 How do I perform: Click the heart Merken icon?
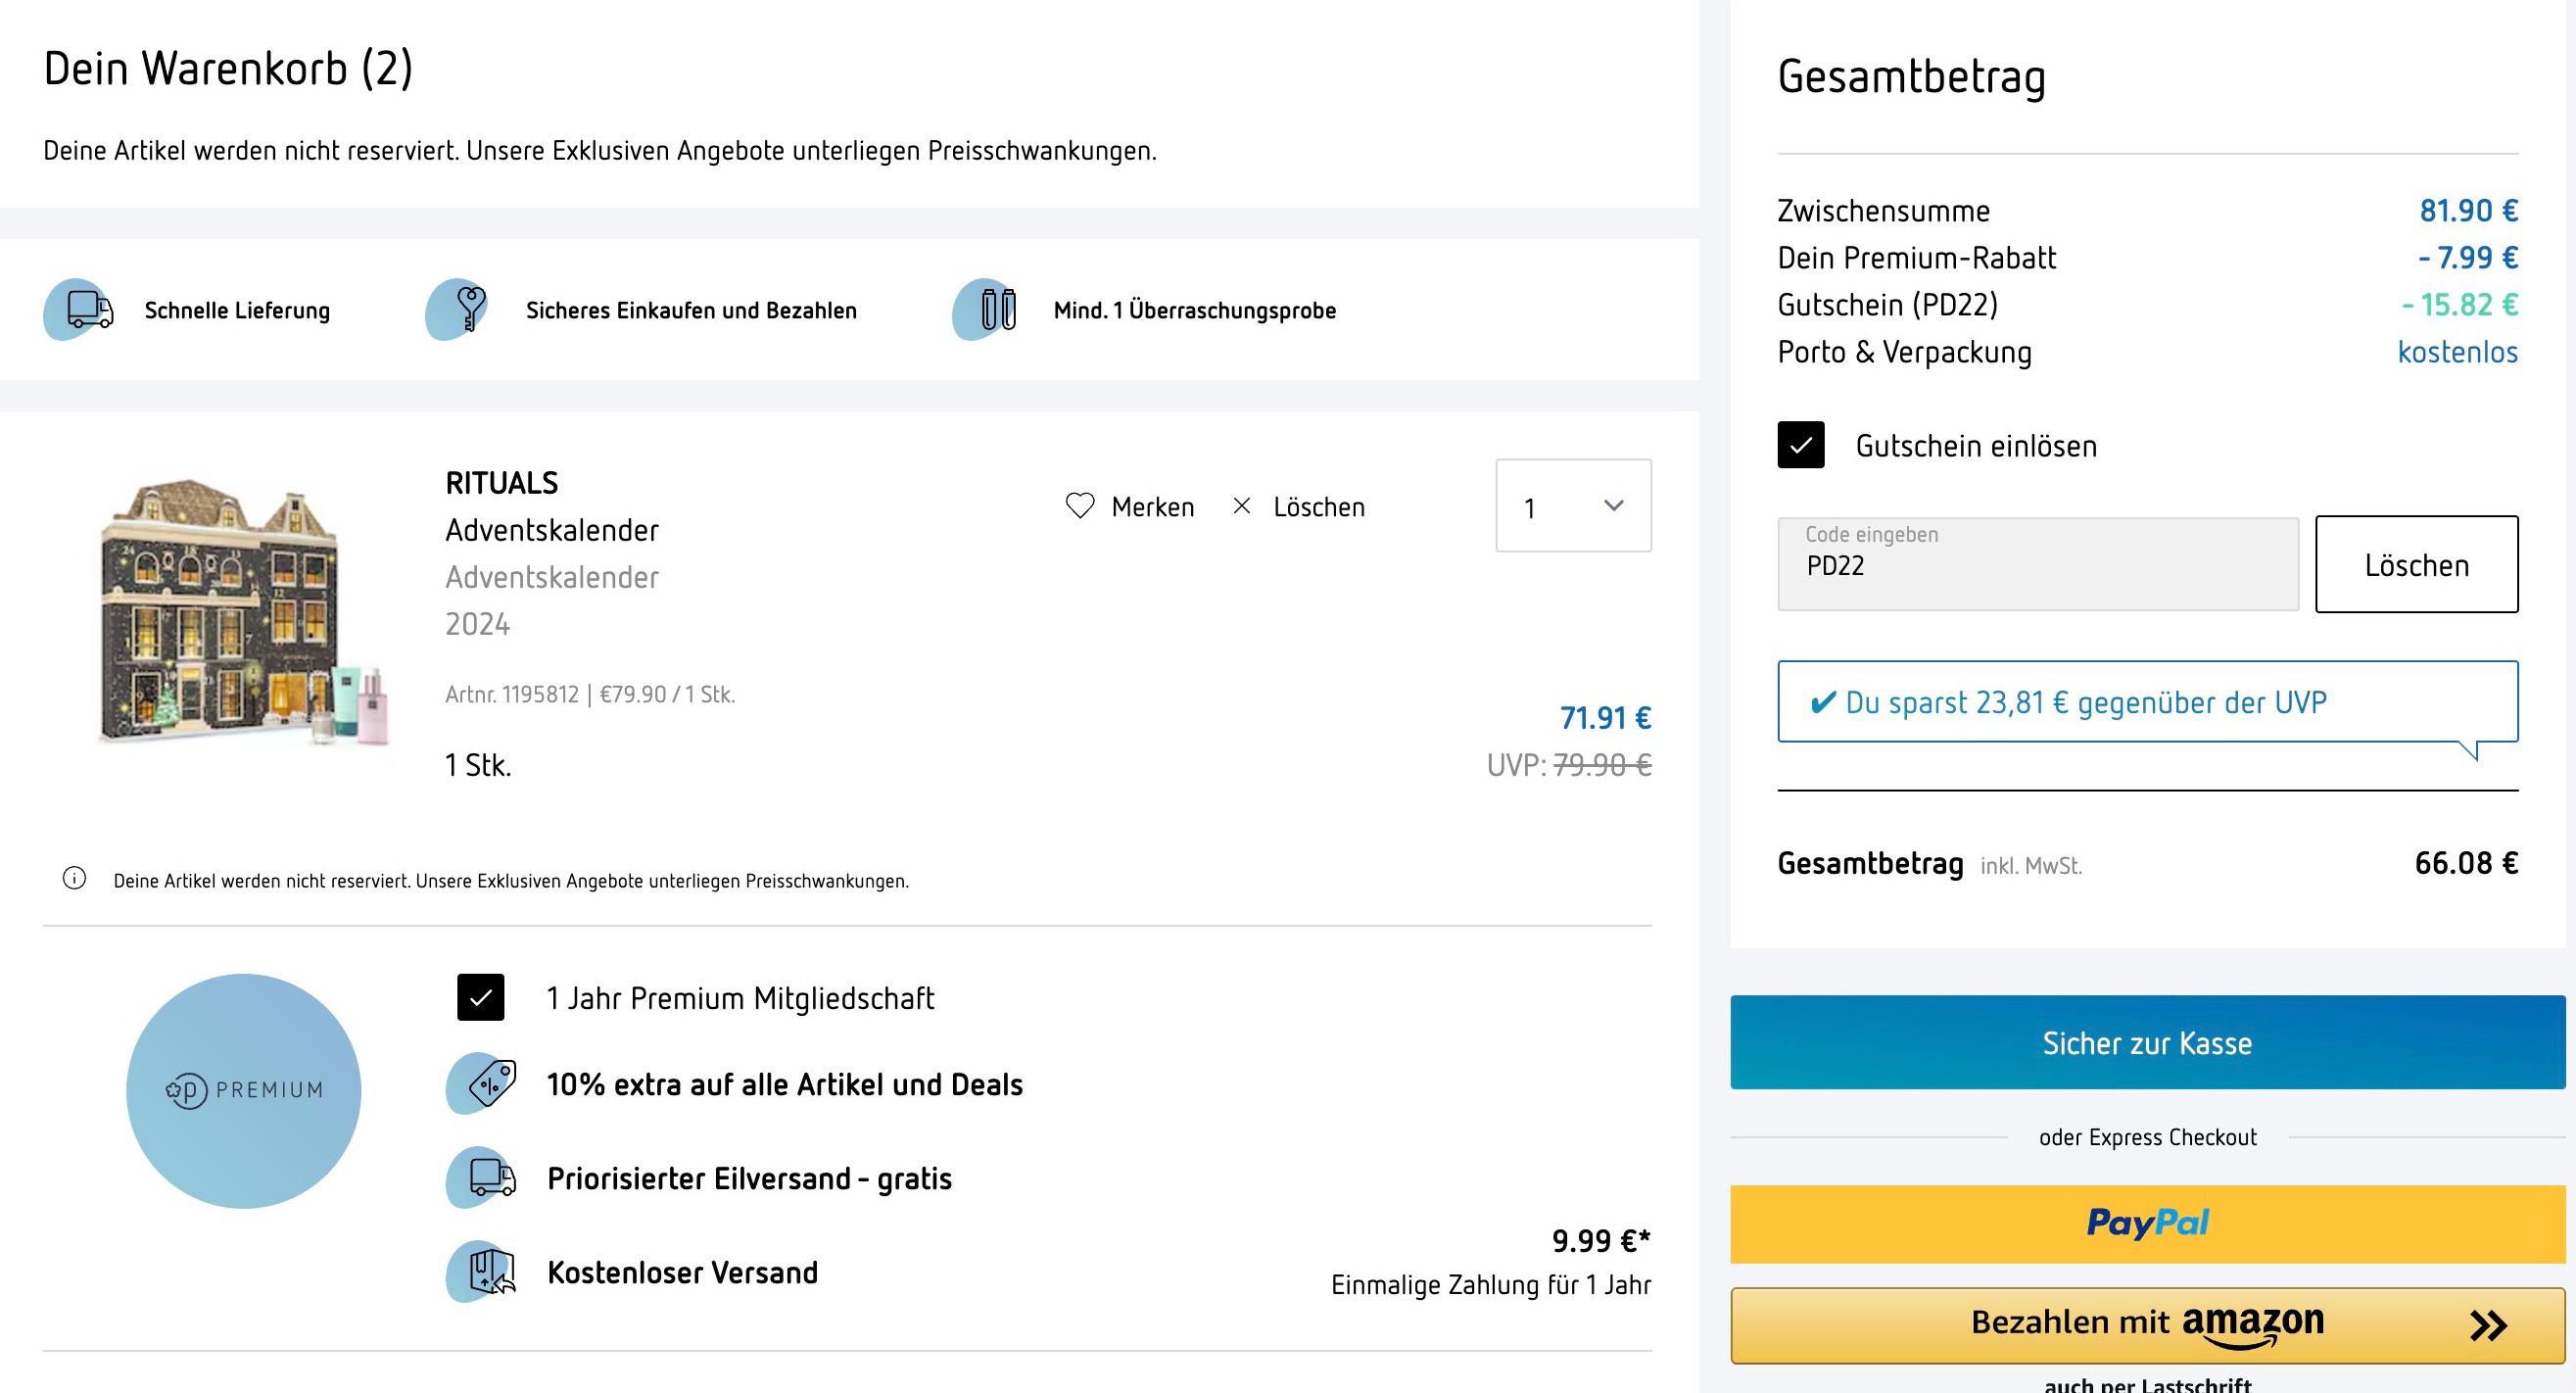pyautogui.click(x=1079, y=506)
